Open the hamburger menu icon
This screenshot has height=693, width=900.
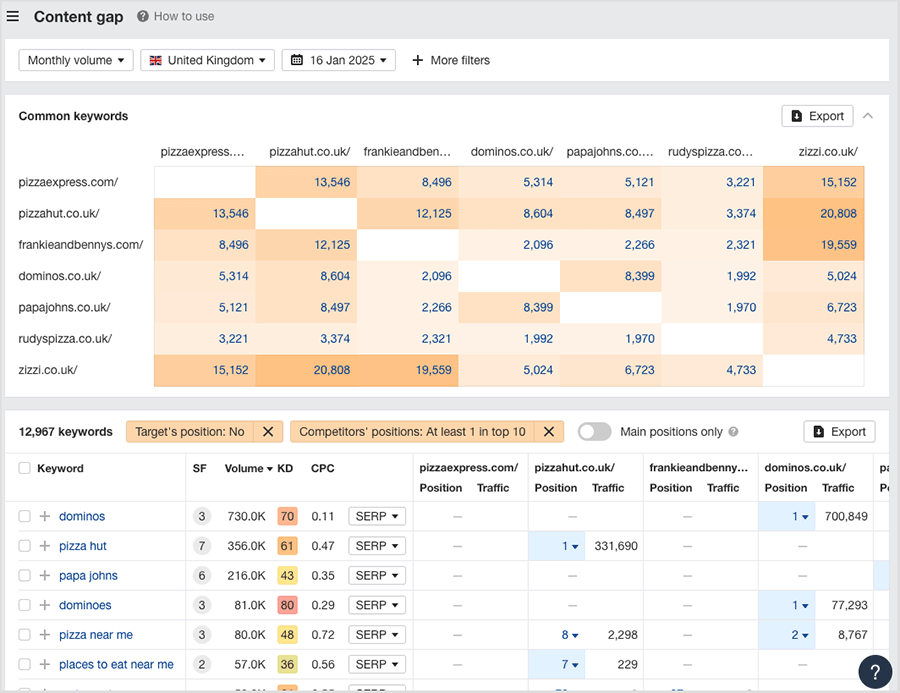tap(13, 16)
